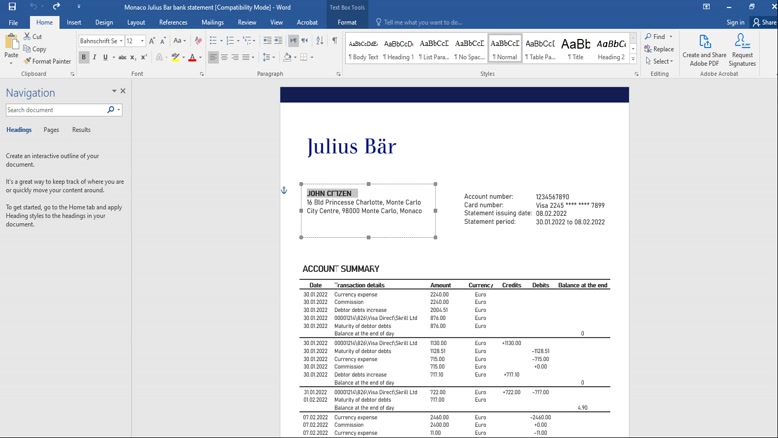Toggle justify alignment
Image resolution: width=778 pixels, height=438 pixels.
coord(246,58)
